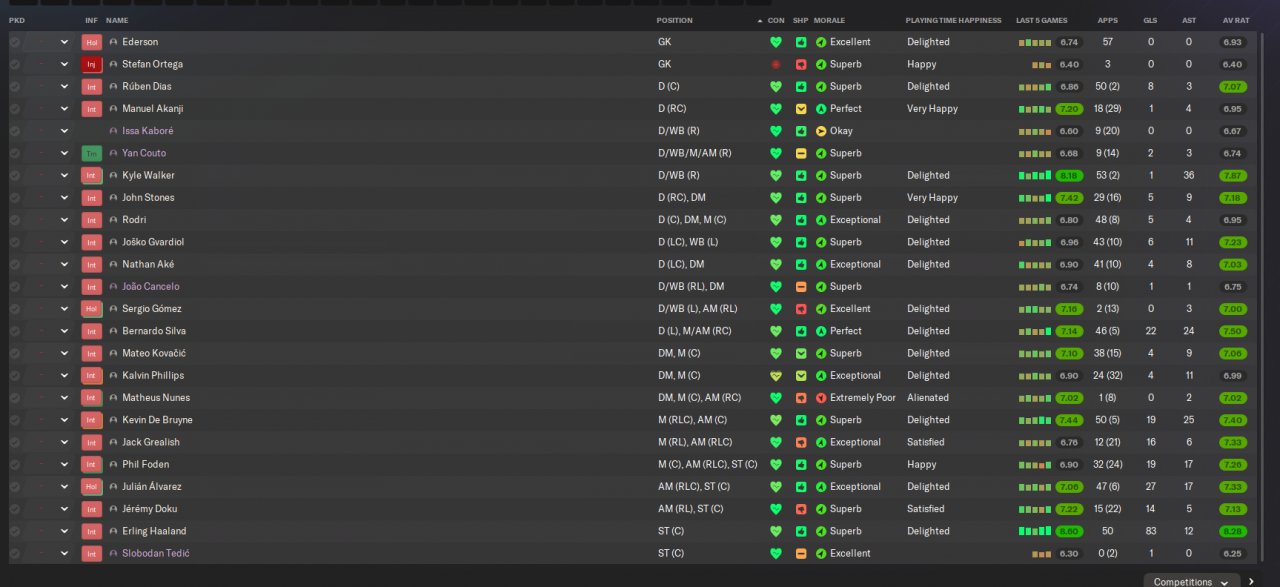The width and height of the screenshot is (1280, 587).
Task: Sort by the NAME column header
Action: [117, 20]
